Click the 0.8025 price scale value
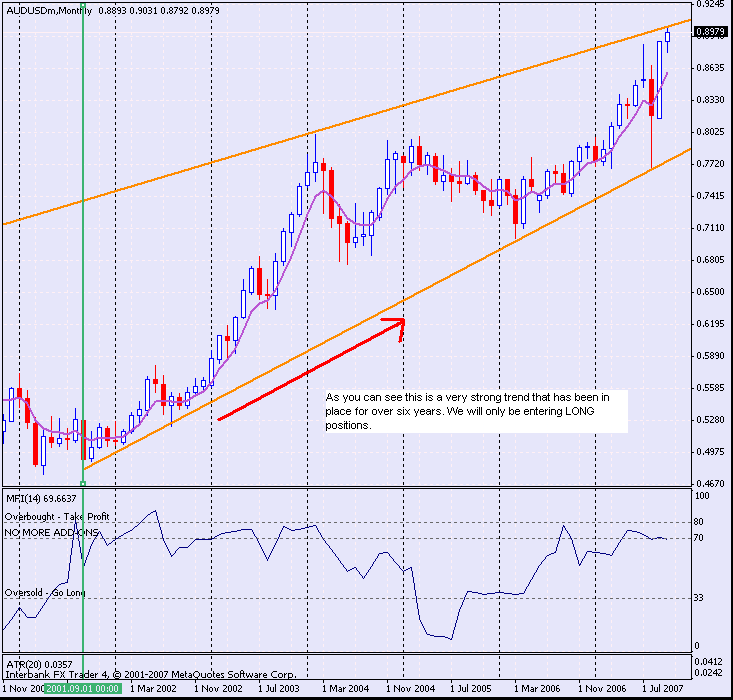733x700 pixels. 711,132
